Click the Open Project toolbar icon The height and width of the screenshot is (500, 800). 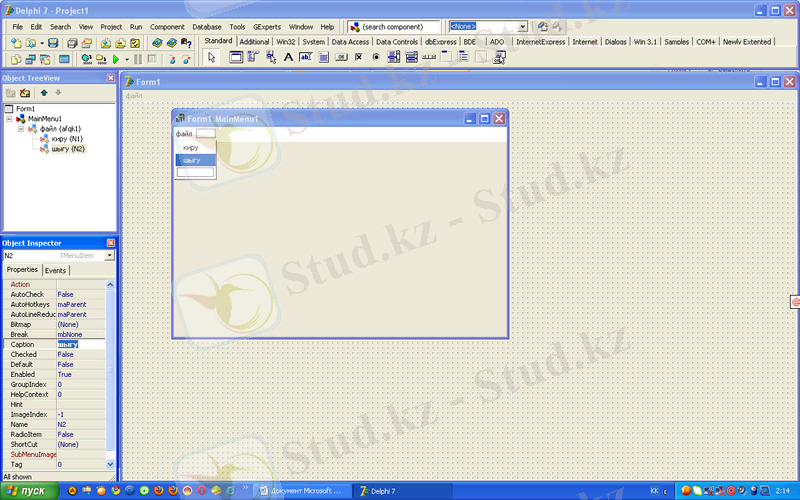pyautogui.click(x=87, y=43)
